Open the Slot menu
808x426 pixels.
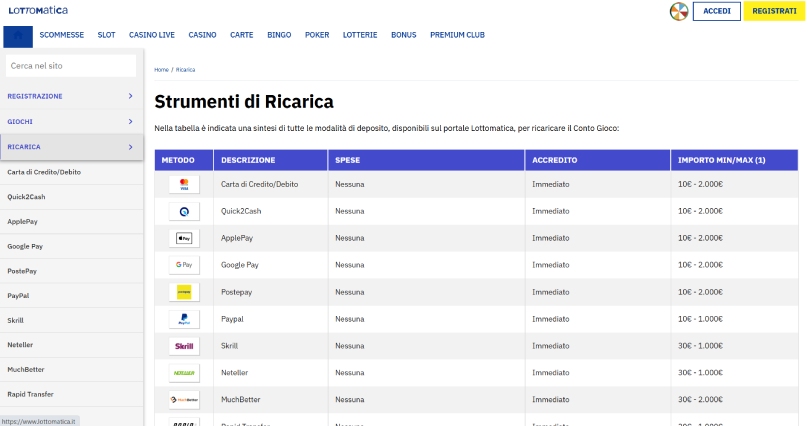tap(106, 35)
